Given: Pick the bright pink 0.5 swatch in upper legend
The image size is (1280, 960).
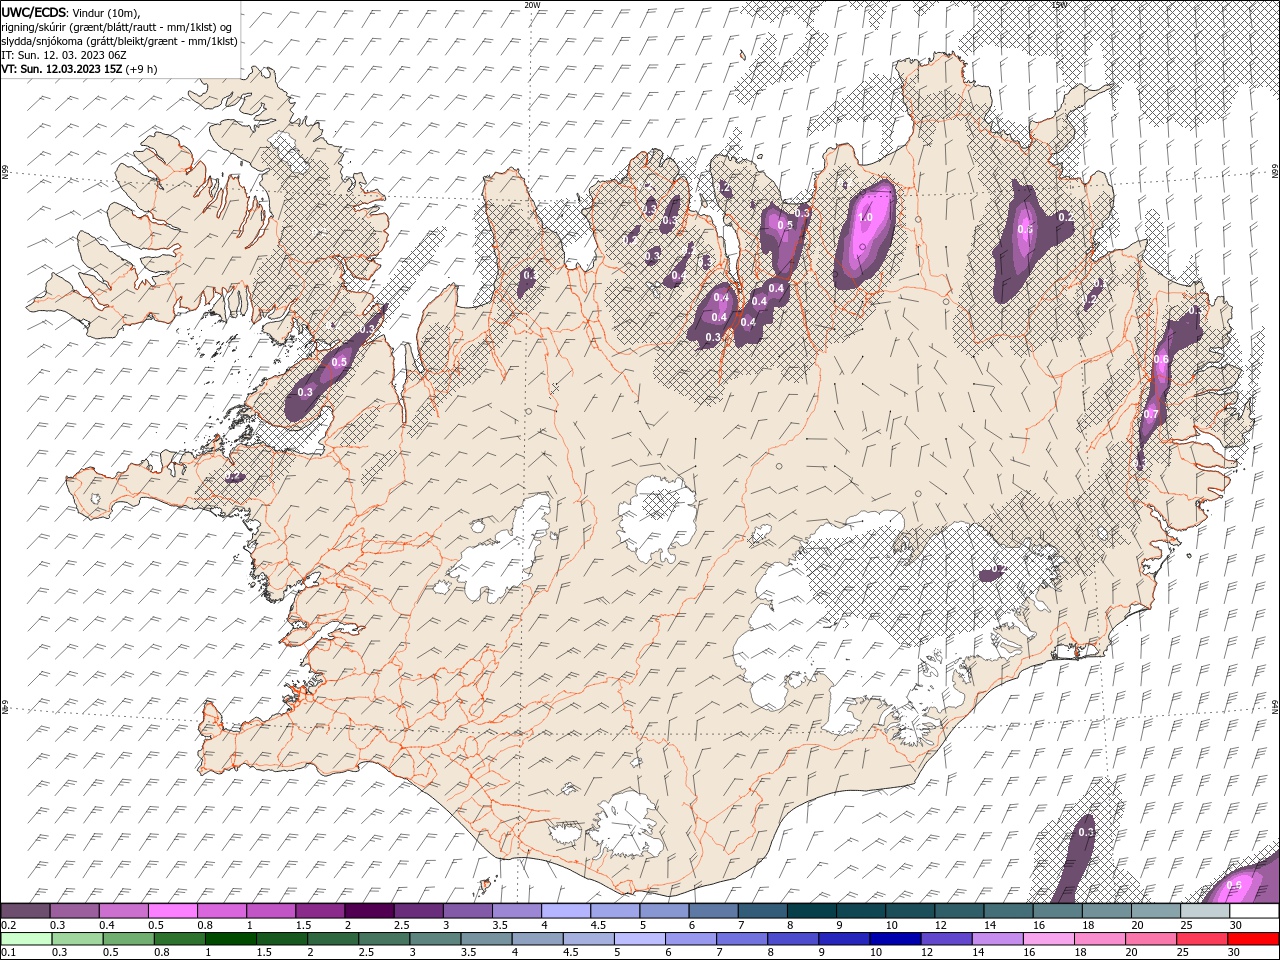Looking at the screenshot, I should coord(172,911).
